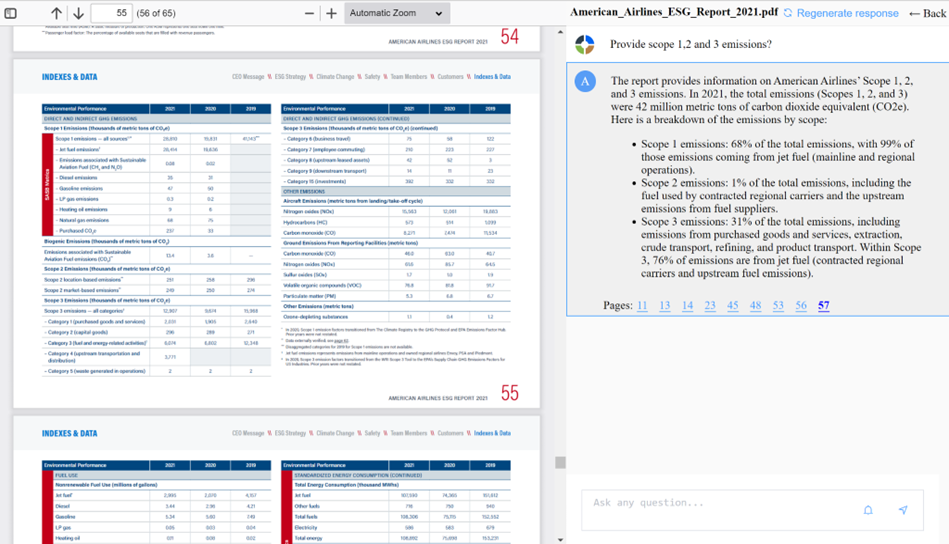Click the PDF scrollbar up arrow
Image resolution: width=949 pixels, height=544 pixels.
(560, 31)
